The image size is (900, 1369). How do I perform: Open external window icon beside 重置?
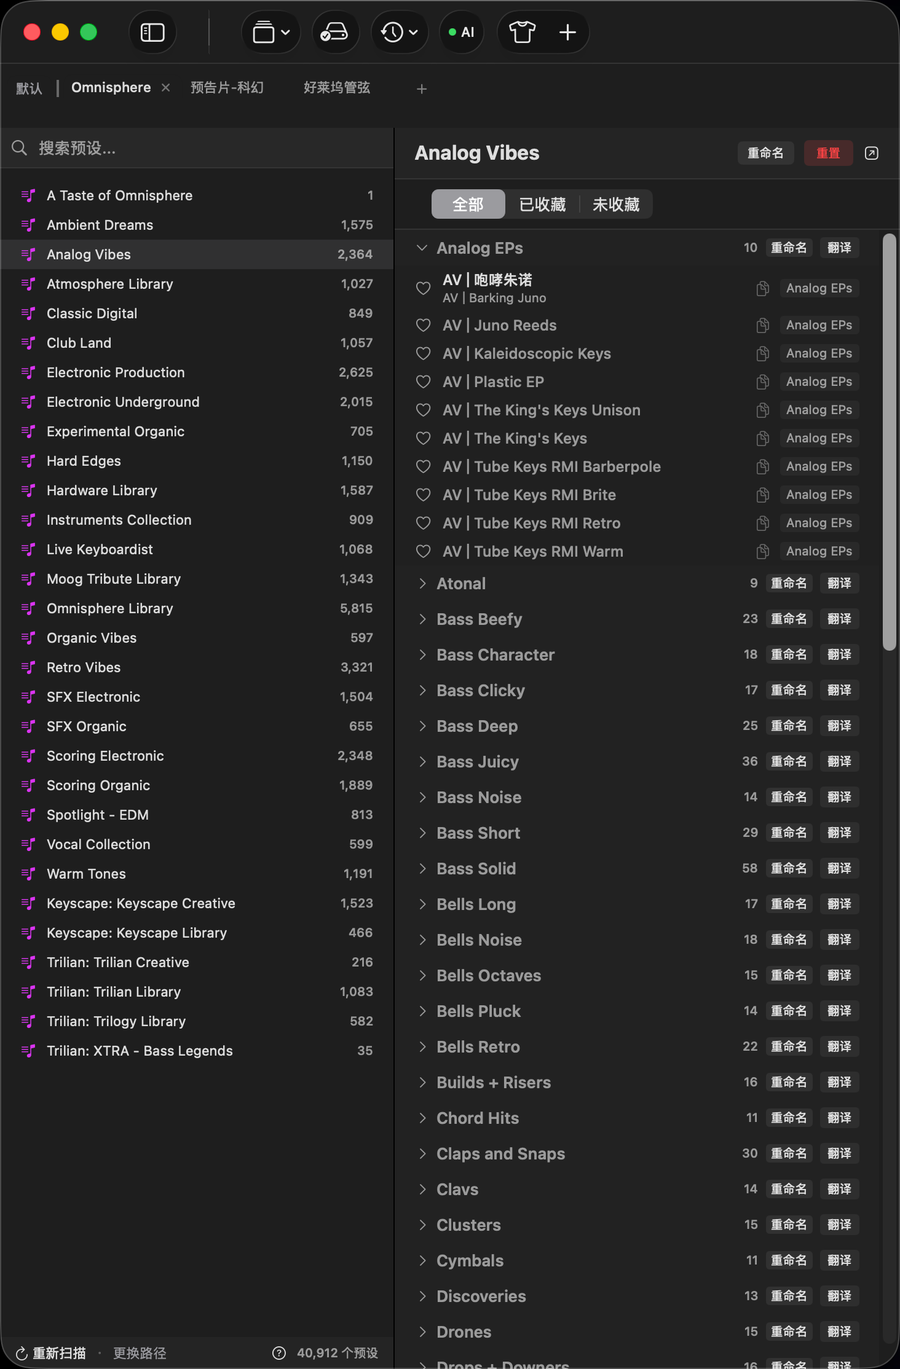pyautogui.click(x=871, y=153)
